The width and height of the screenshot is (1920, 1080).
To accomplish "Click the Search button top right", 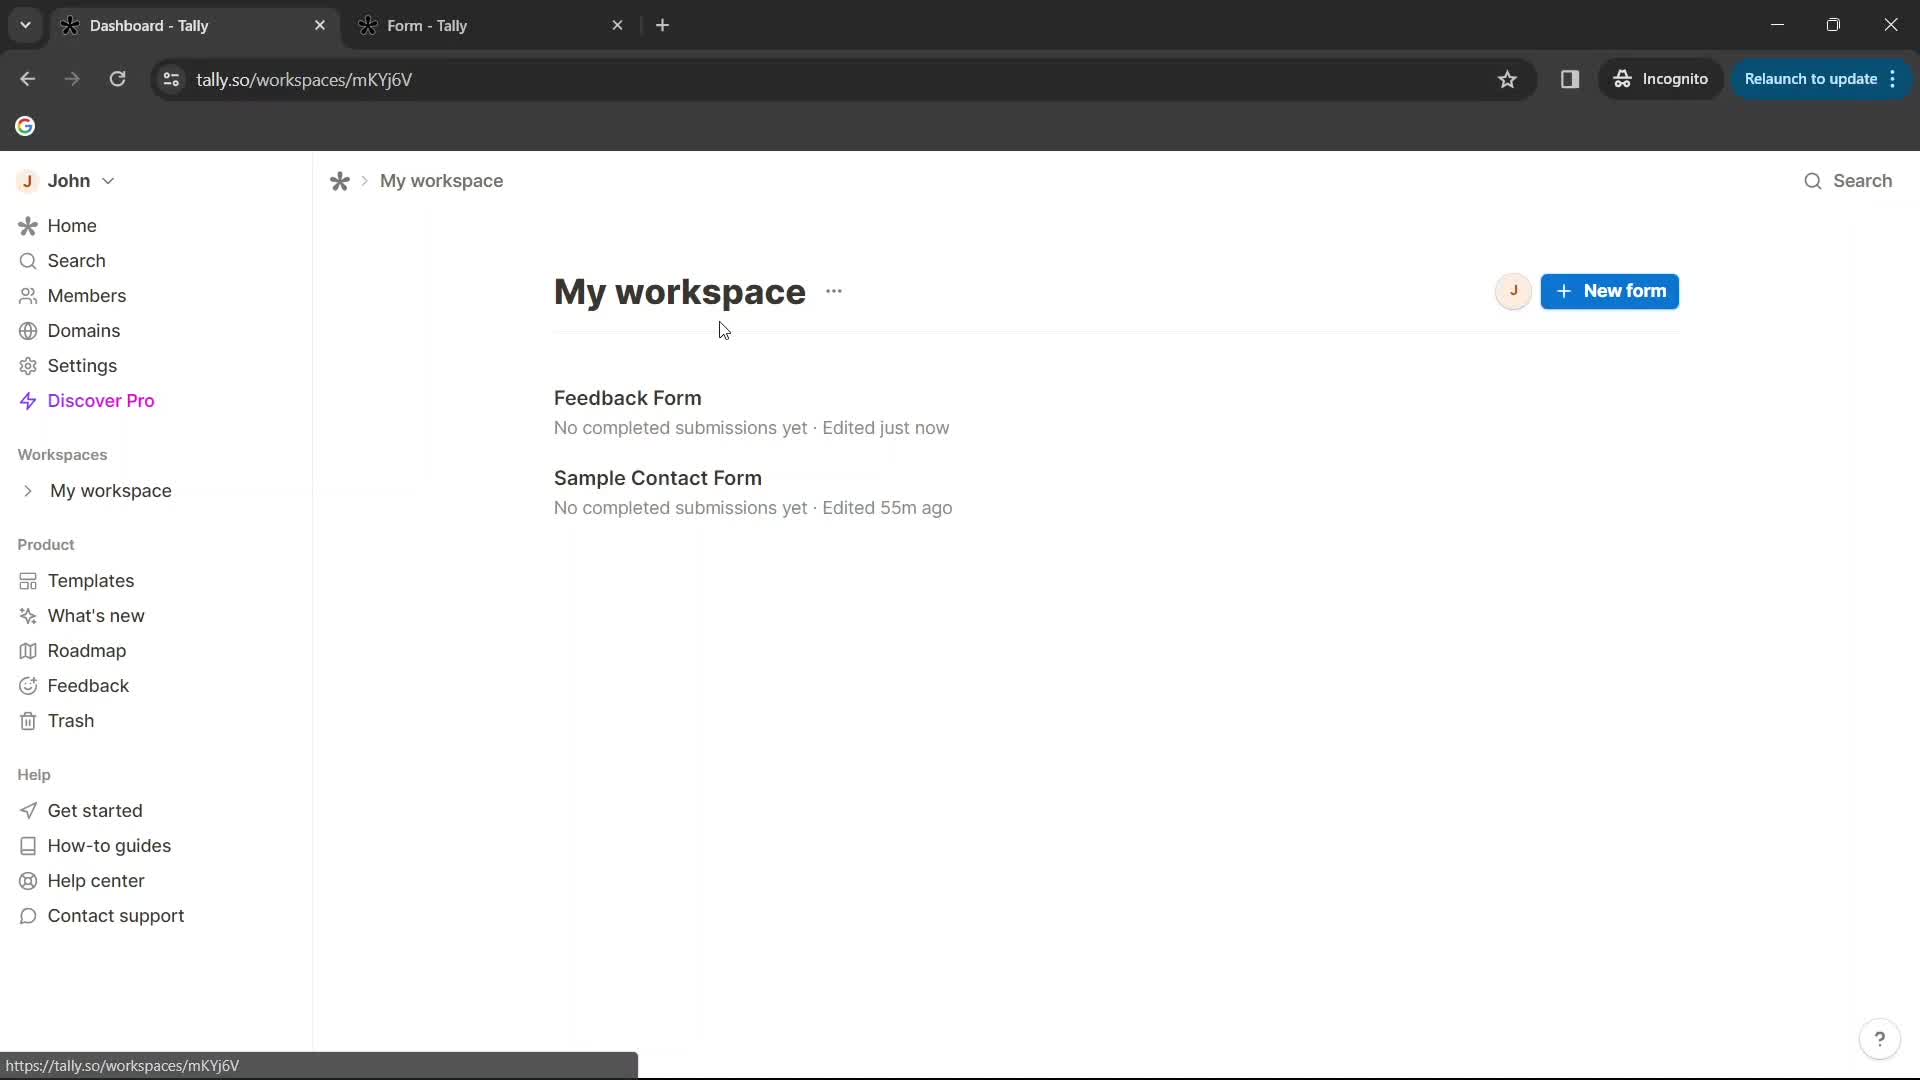I will [1849, 181].
